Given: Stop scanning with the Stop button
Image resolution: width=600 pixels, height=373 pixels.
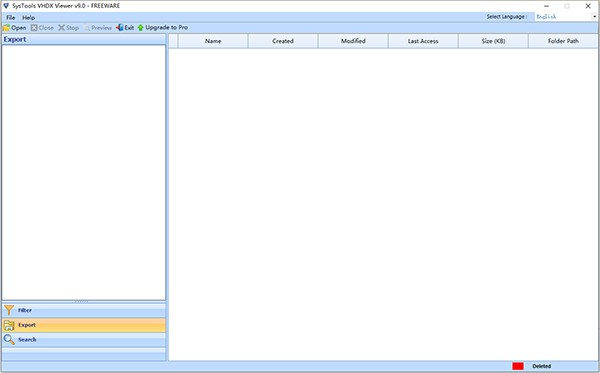Looking at the screenshot, I should (x=68, y=28).
